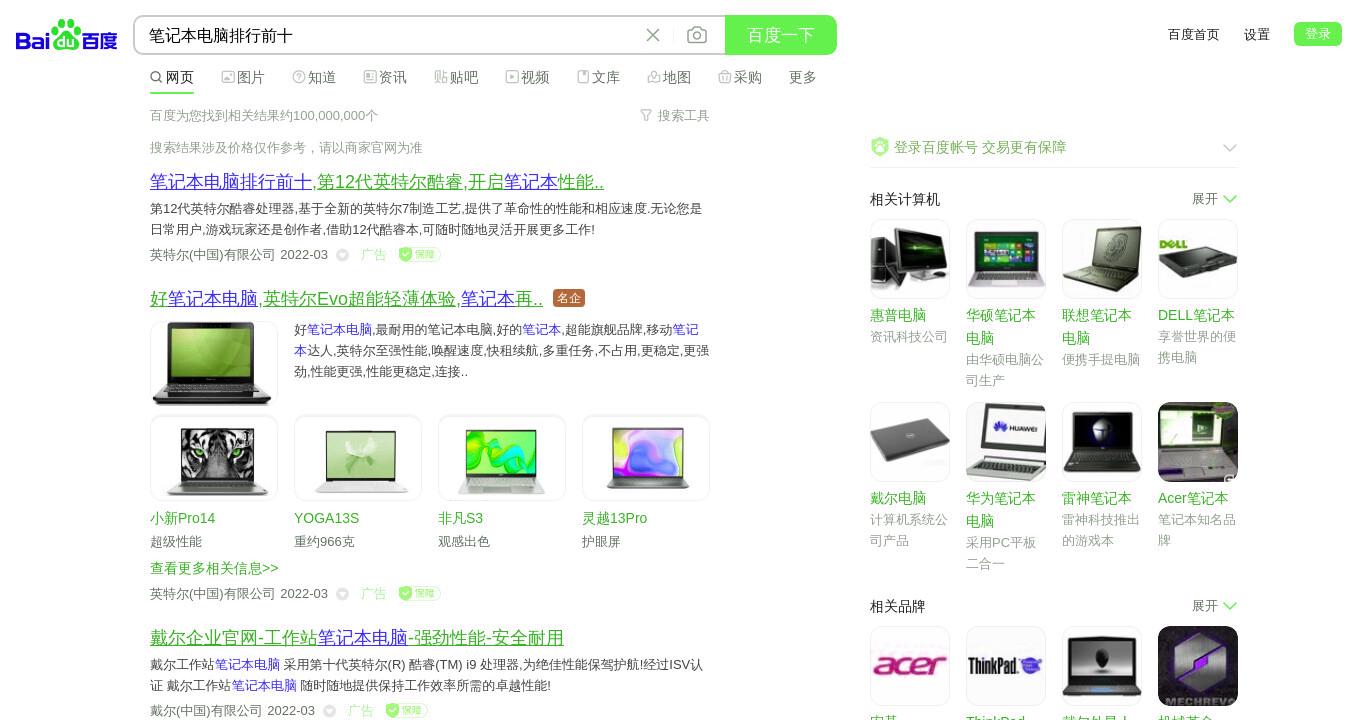Click the 百度一下 search button
This screenshot has height=720, width=1366.
pos(781,35)
